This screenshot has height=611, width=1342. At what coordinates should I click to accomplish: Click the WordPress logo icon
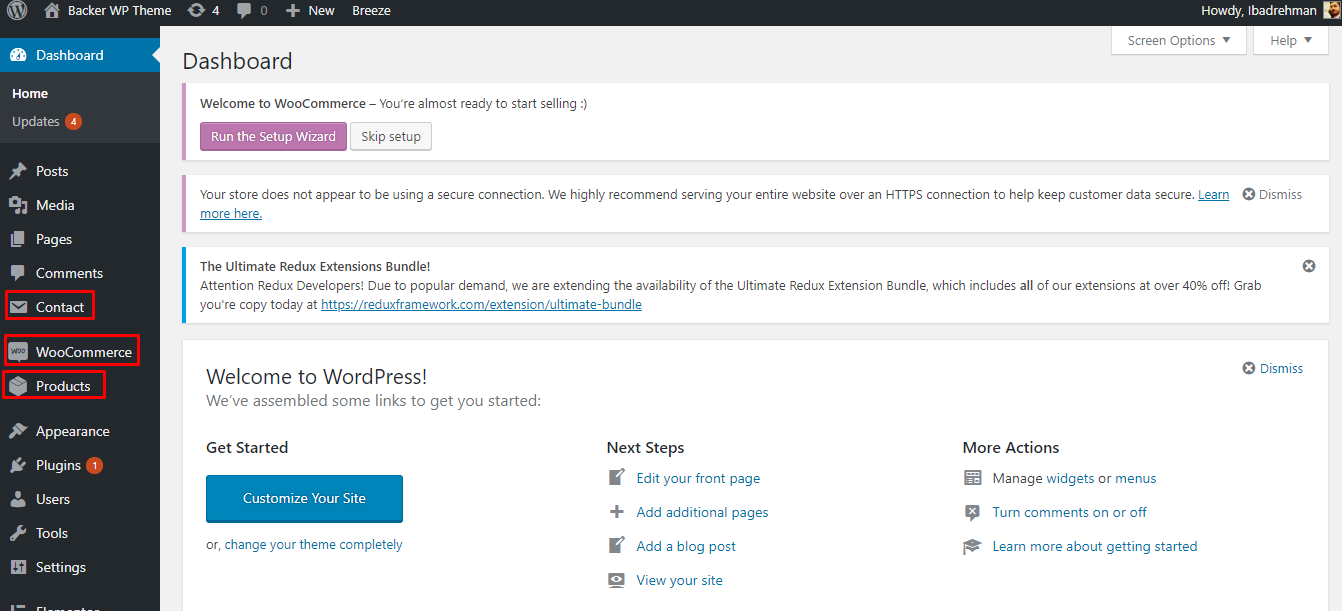coord(17,11)
